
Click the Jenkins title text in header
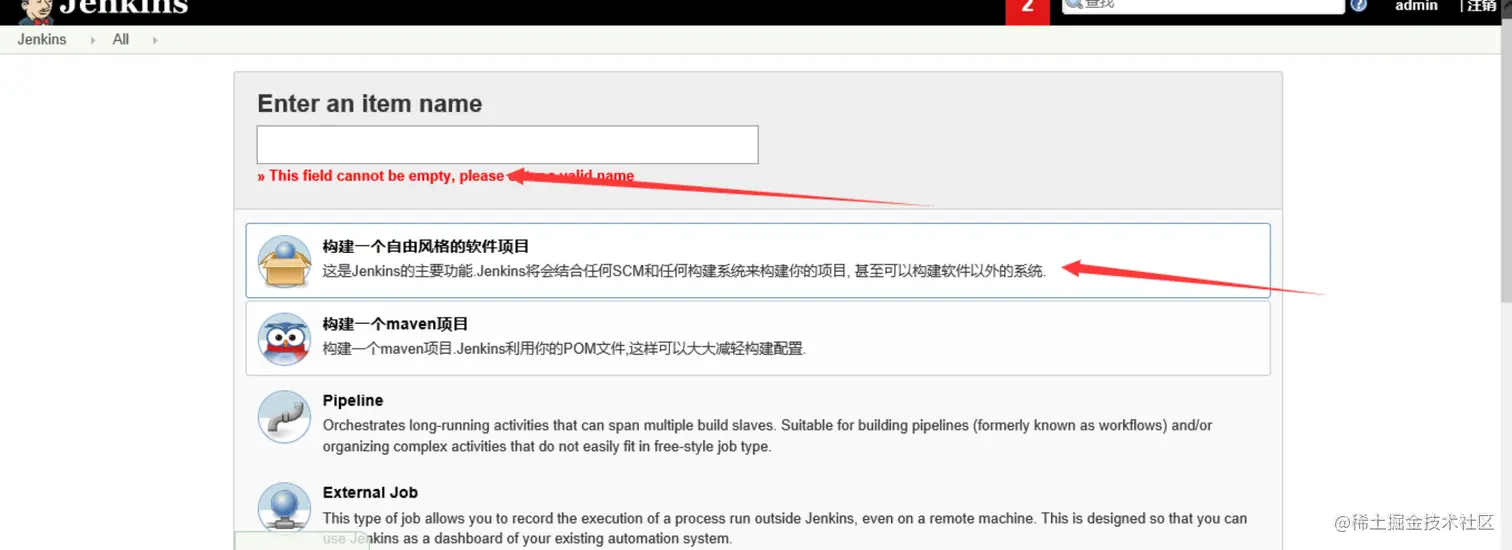123,6
